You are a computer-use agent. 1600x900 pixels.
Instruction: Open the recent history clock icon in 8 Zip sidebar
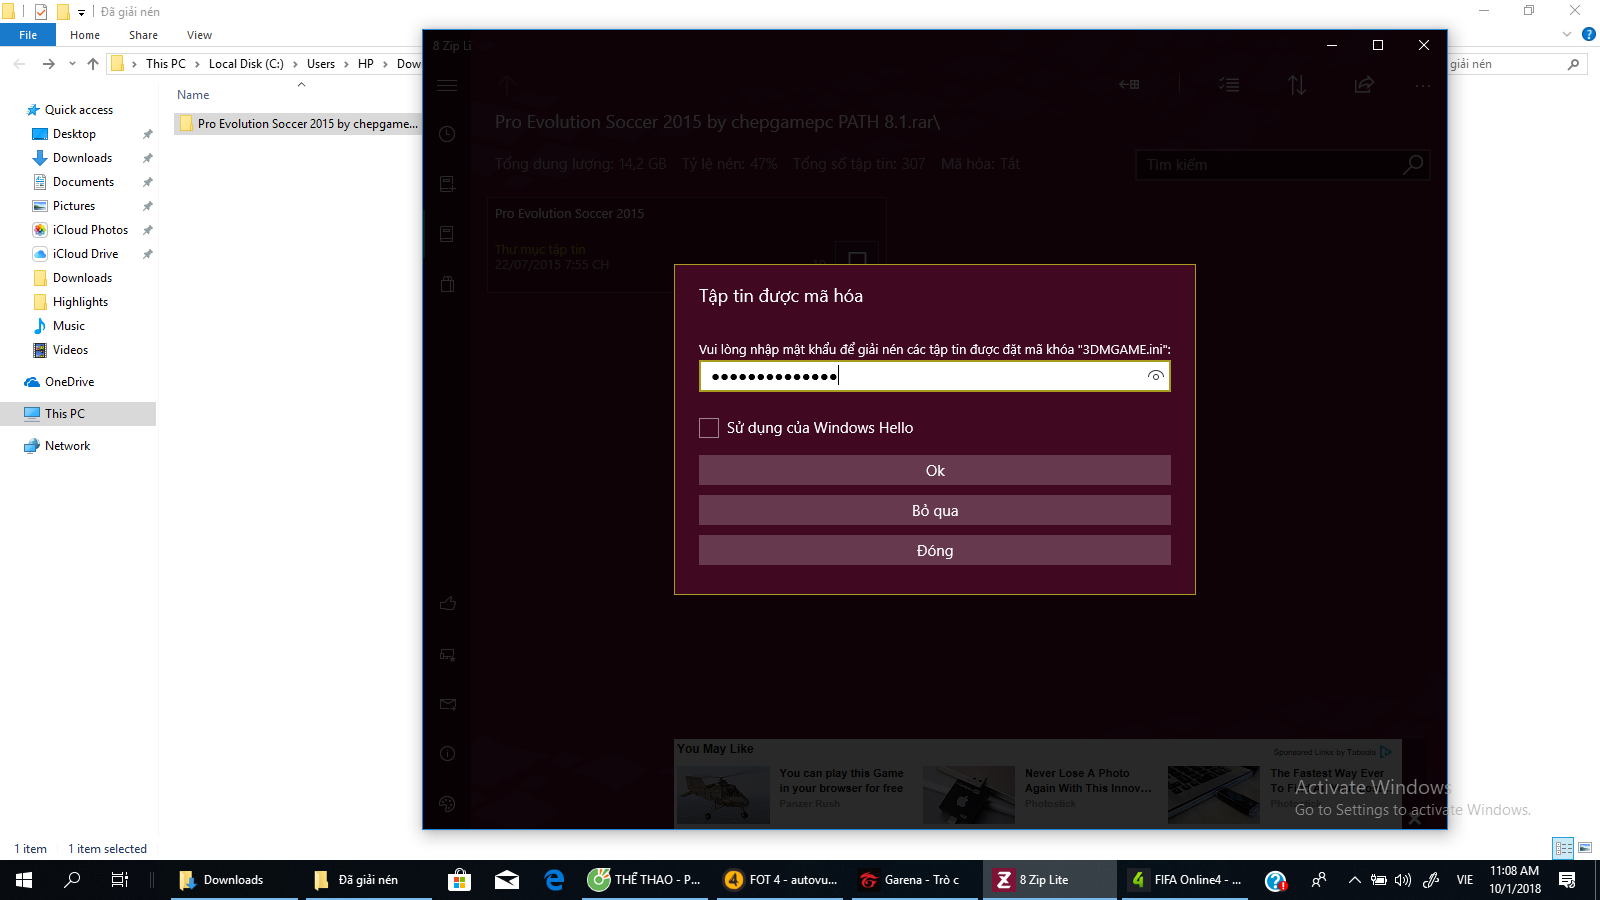(x=447, y=134)
